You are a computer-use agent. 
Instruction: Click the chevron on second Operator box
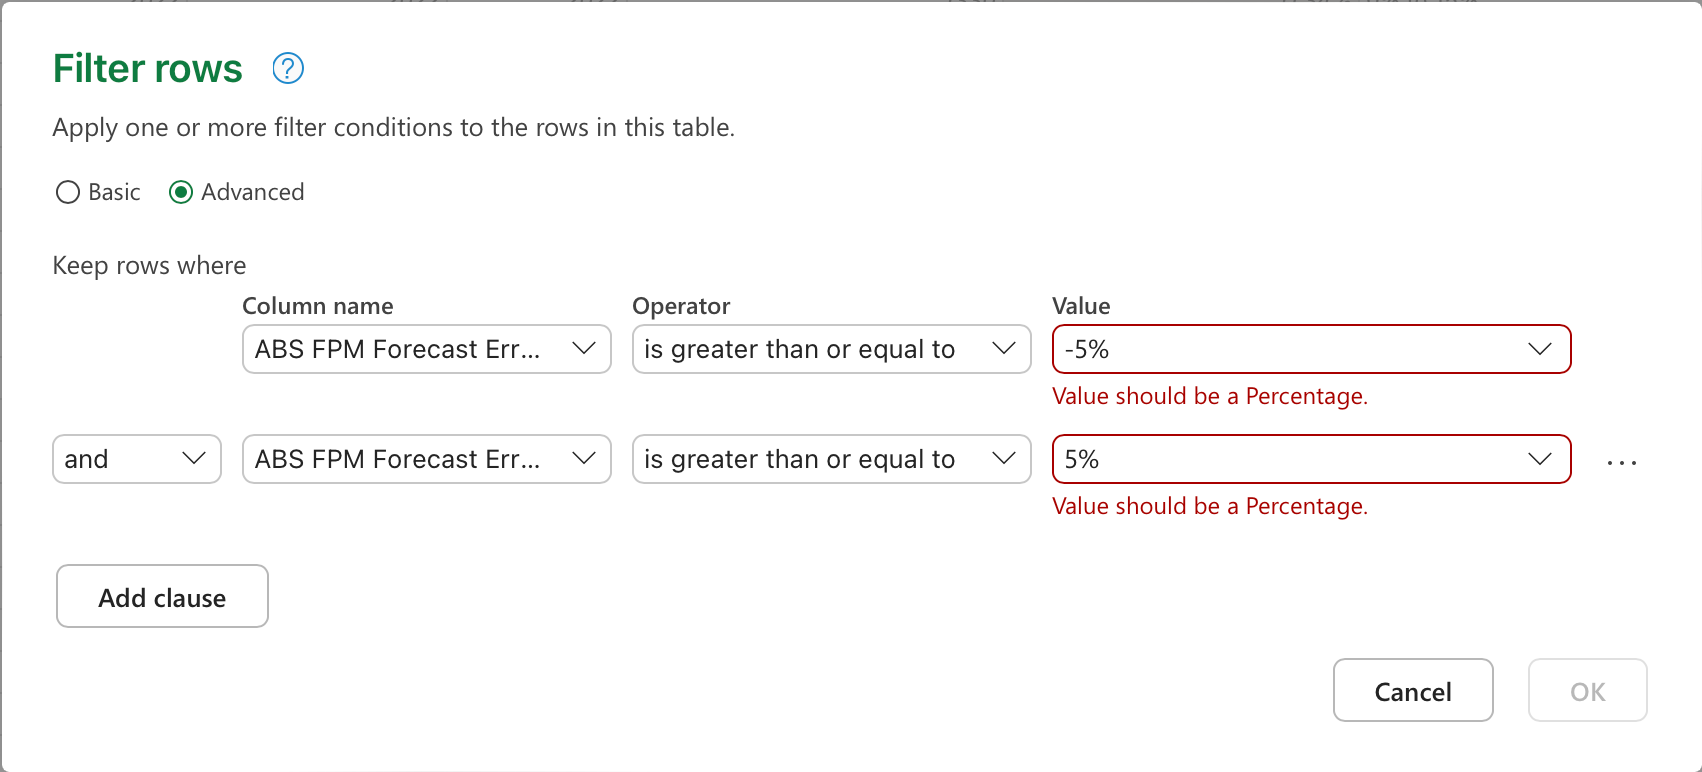(1005, 459)
